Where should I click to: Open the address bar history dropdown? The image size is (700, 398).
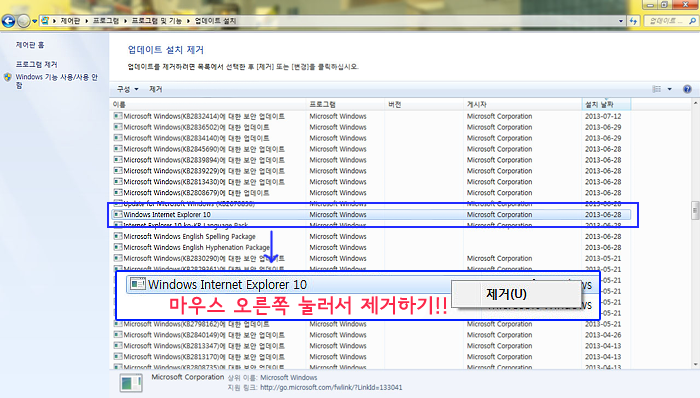pos(621,21)
